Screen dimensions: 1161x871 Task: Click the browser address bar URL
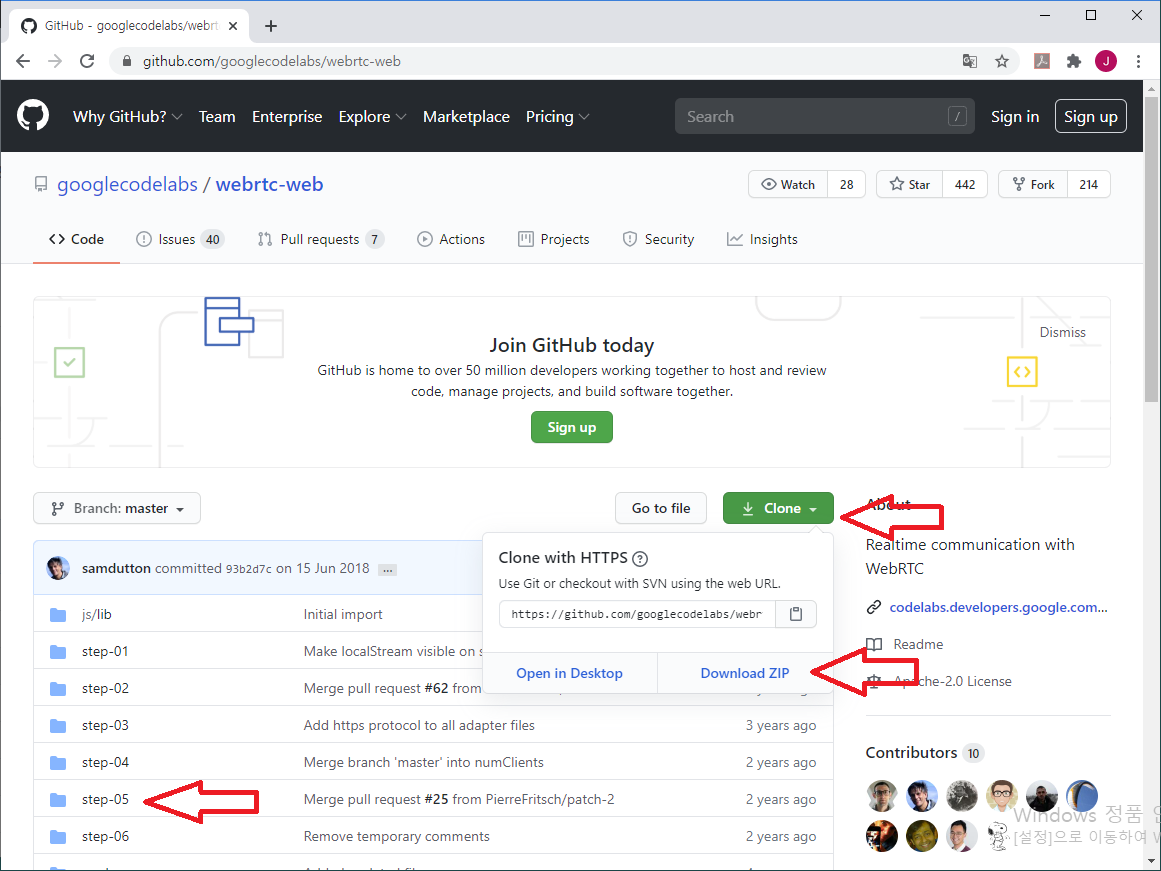tap(272, 61)
